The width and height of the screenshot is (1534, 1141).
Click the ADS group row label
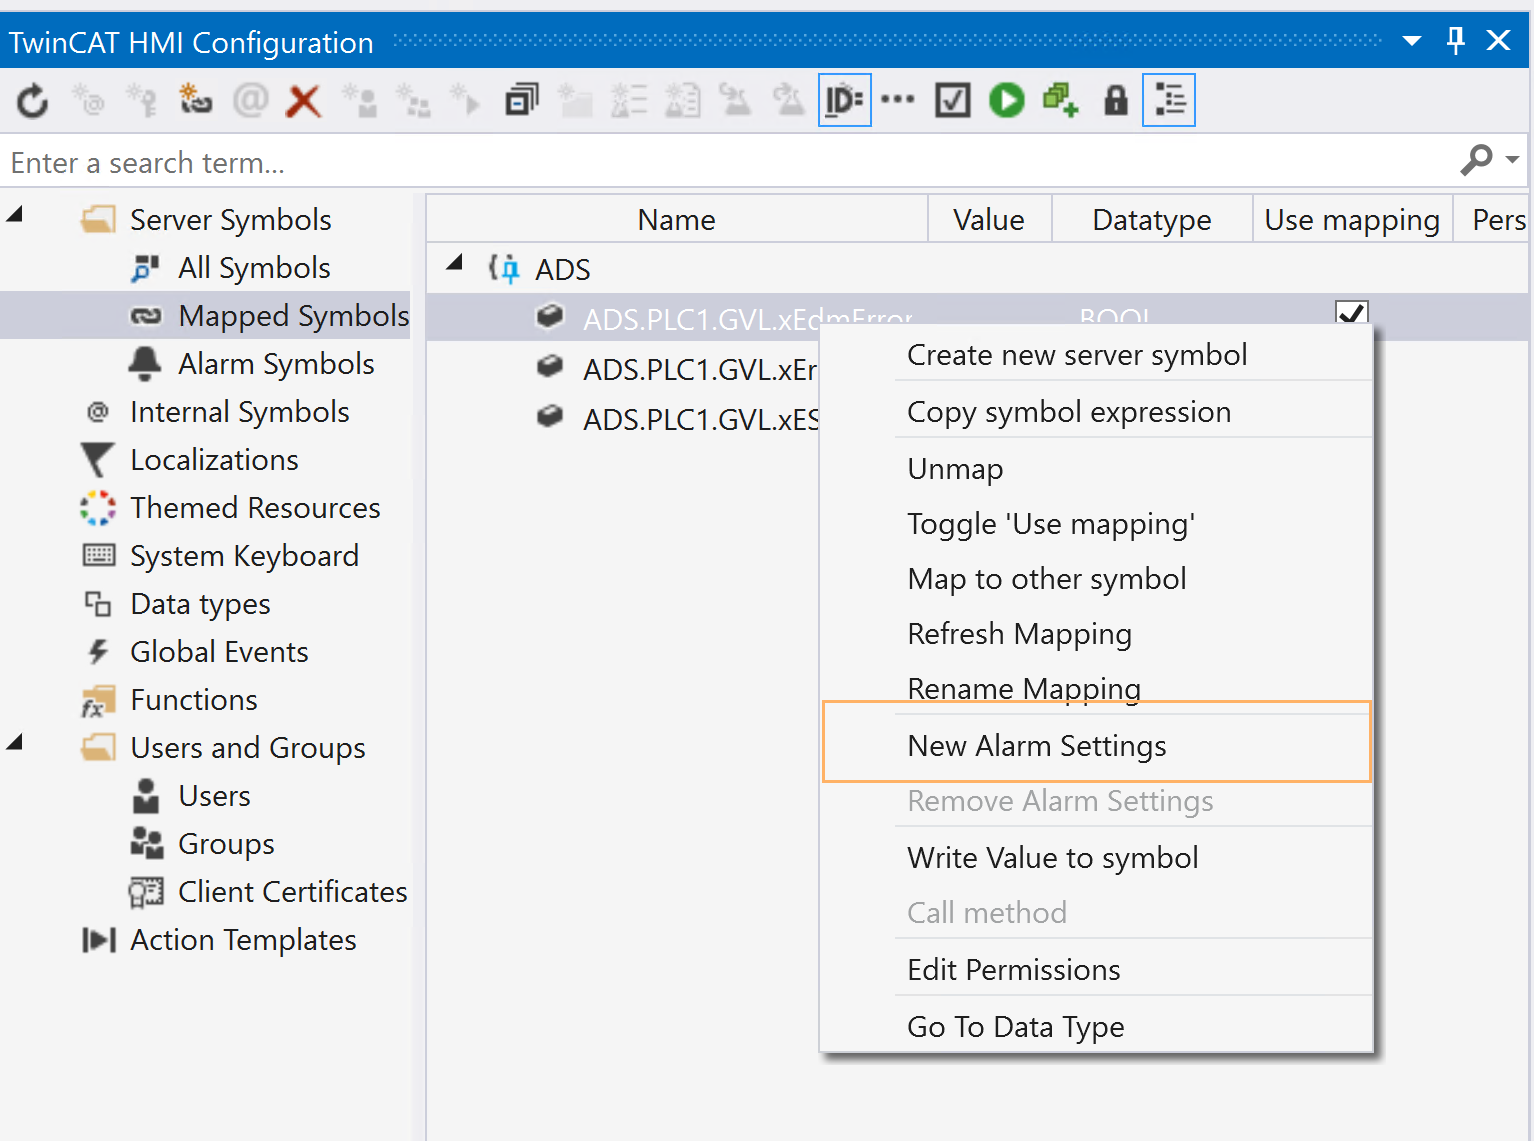coord(563,269)
